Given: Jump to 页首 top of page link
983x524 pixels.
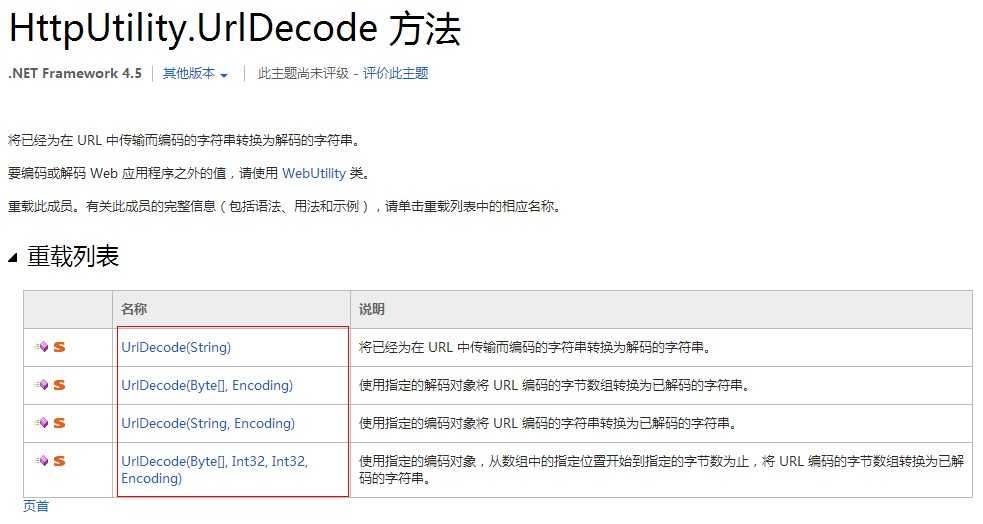Looking at the screenshot, I should (36, 506).
